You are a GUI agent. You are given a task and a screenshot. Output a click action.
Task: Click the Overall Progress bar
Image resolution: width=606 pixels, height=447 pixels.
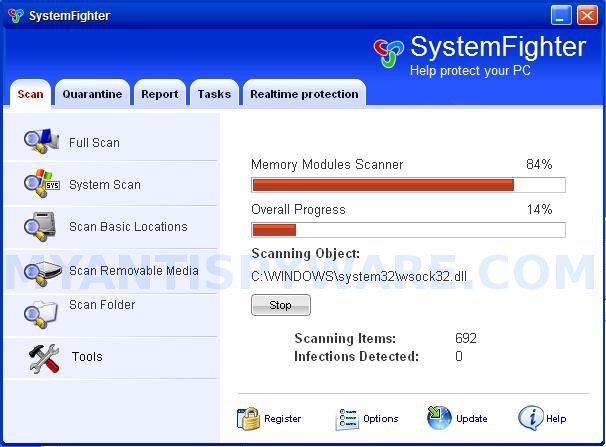tap(409, 230)
